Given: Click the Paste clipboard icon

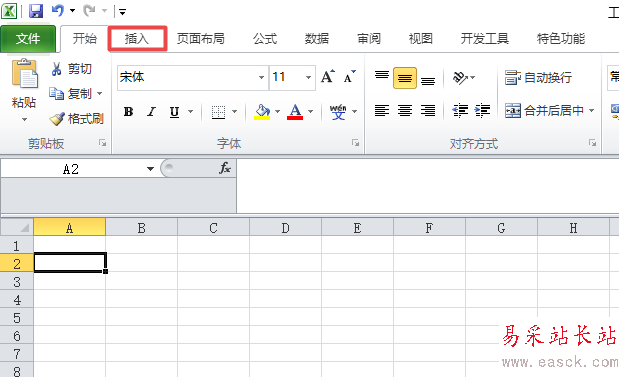Looking at the screenshot, I should (24, 73).
